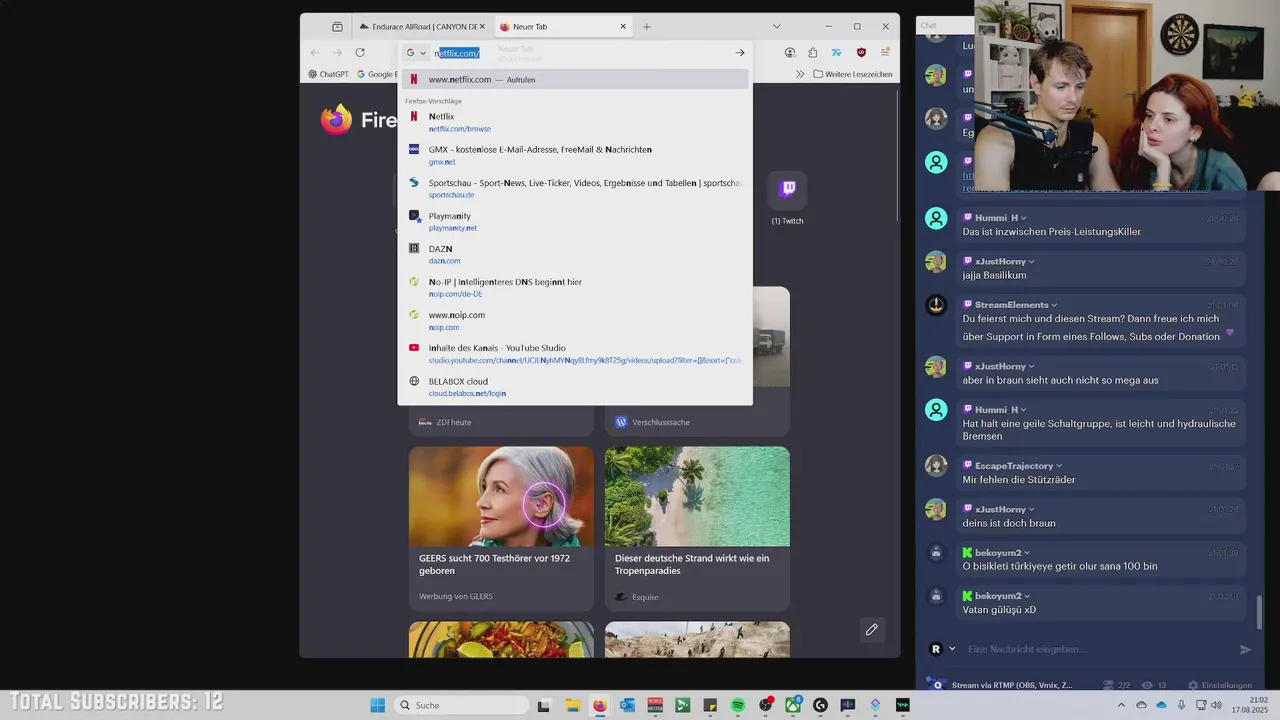The image size is (1280, 720).
Task: Select Netflix netflix.com/browse suggestion
Action: [x=575, y=122]
